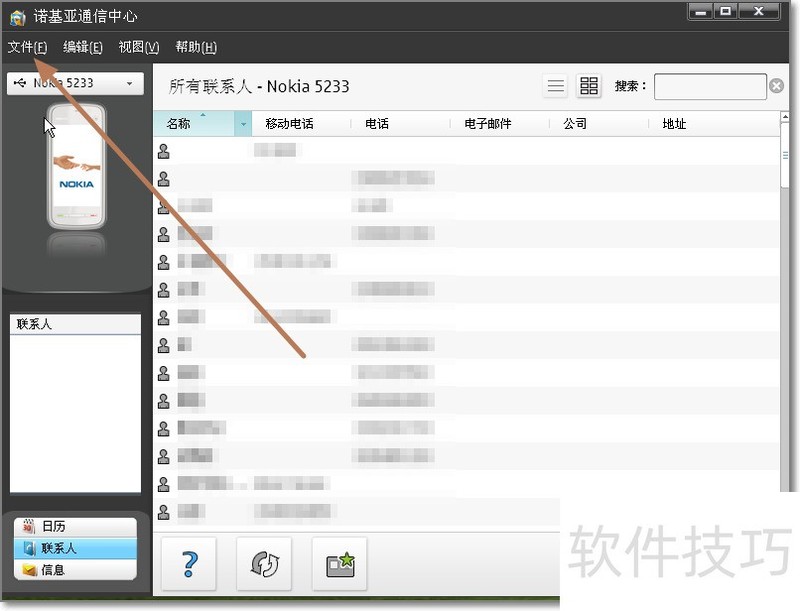Select the second contact's person icon

click(164, 179)
